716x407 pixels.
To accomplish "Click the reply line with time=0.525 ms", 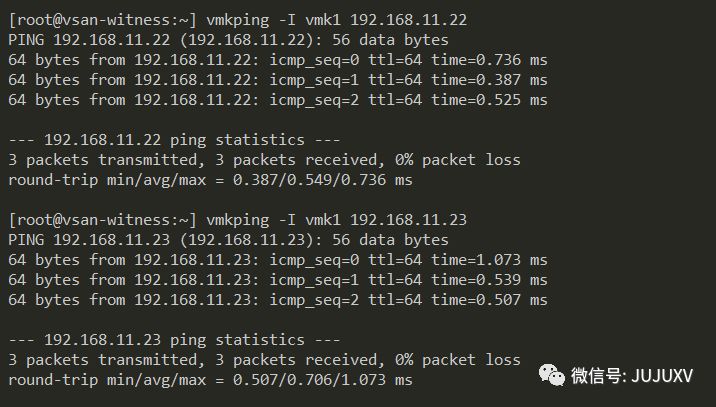I will [x=278, y=100].
